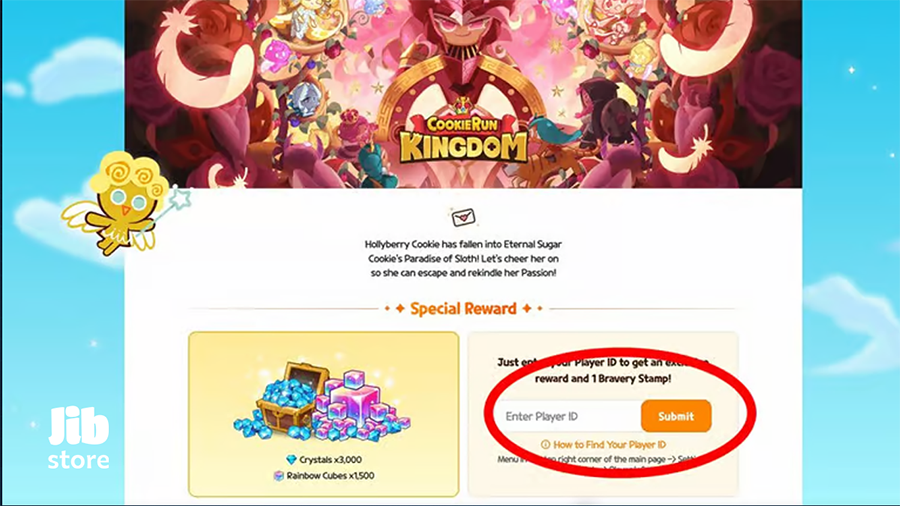
Task: Click the orange diamond left of Special Reward
Action: (x=399, y=309)
